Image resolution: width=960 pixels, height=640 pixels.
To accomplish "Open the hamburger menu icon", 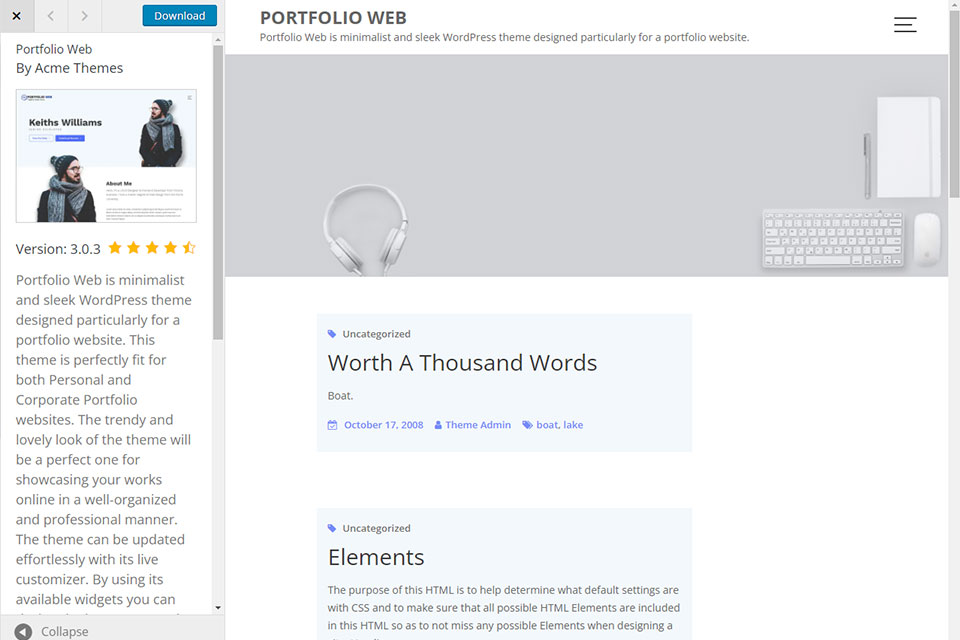I will [905, 24].
